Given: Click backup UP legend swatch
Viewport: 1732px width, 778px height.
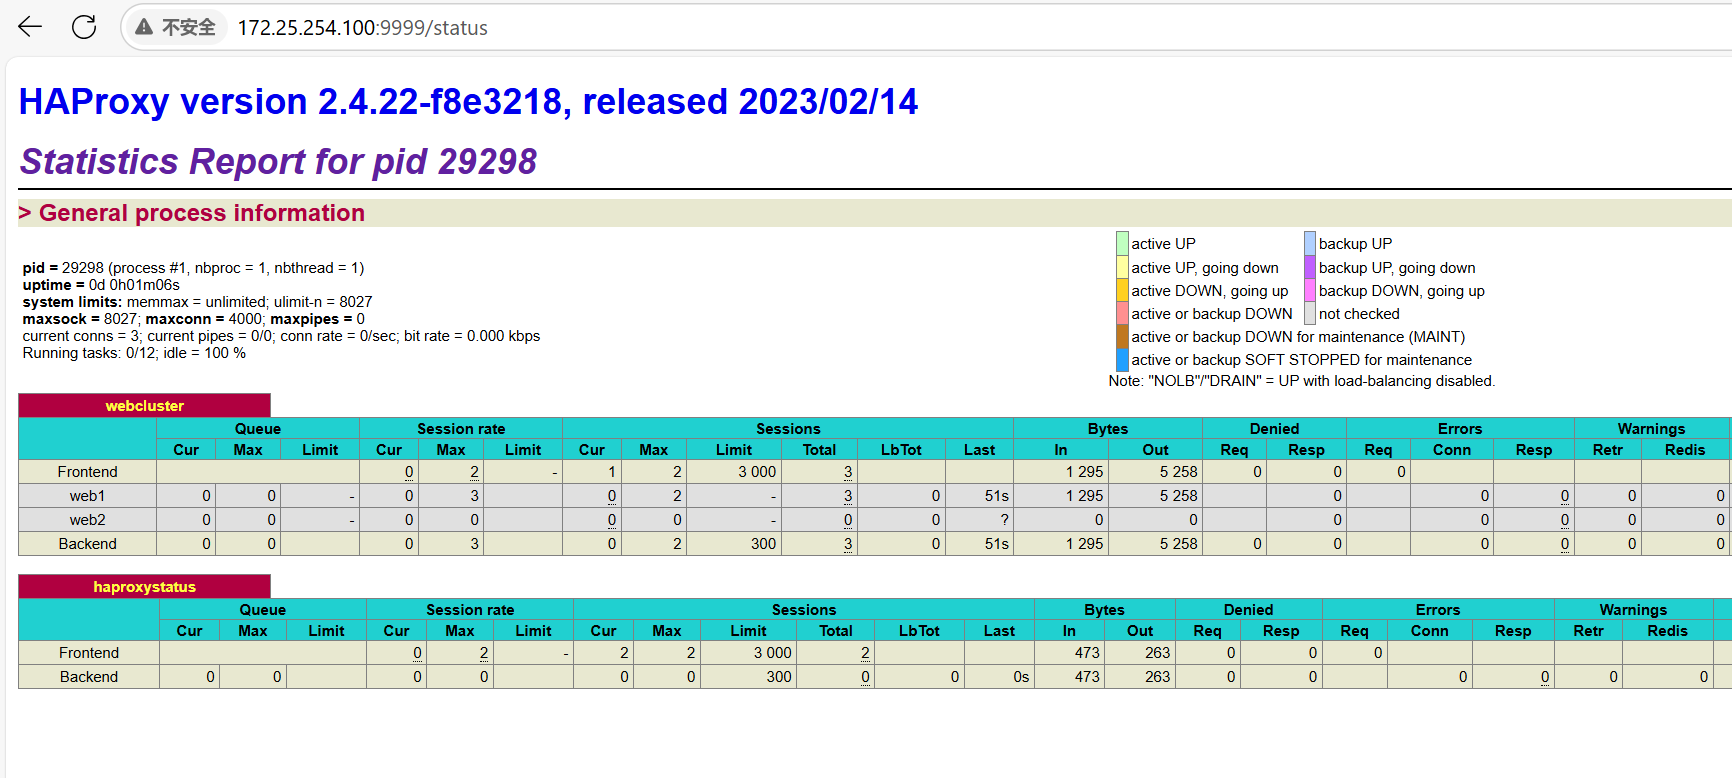Looking at the screenshot, I should 1310,243.
